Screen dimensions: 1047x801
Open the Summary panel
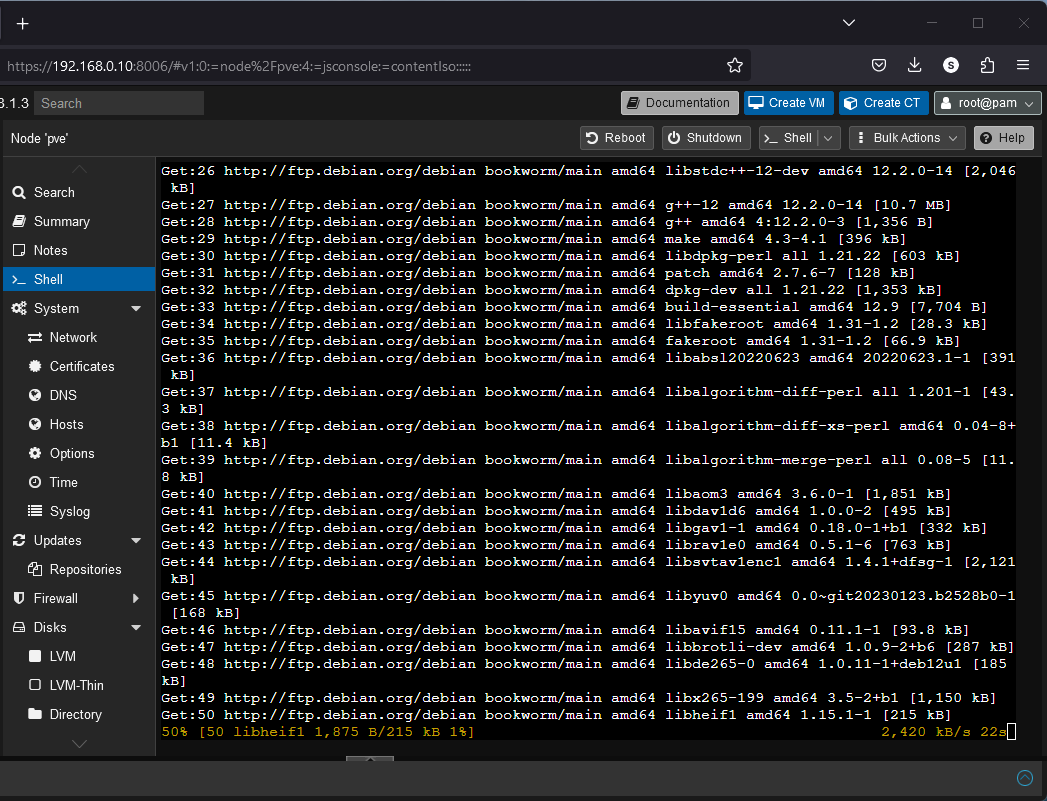pos(79,222)
